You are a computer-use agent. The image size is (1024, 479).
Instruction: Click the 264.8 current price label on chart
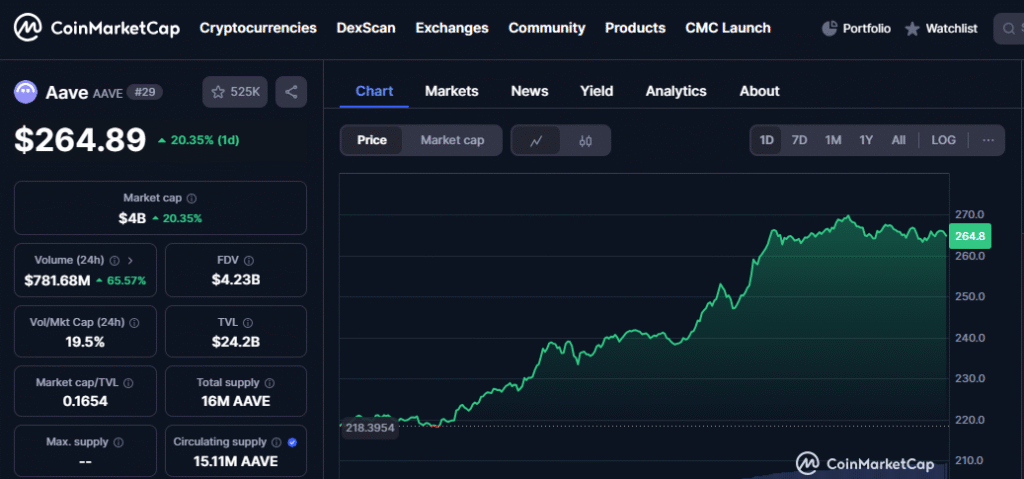(970, 237)
